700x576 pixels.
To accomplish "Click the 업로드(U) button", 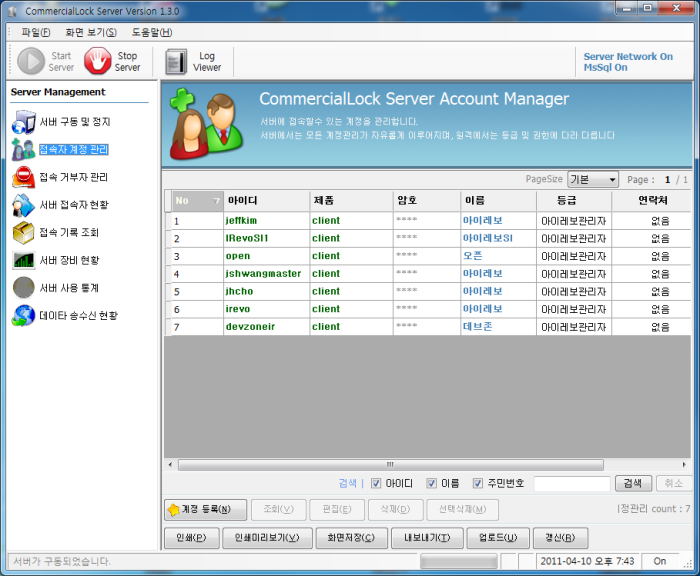I will (498, 538).
